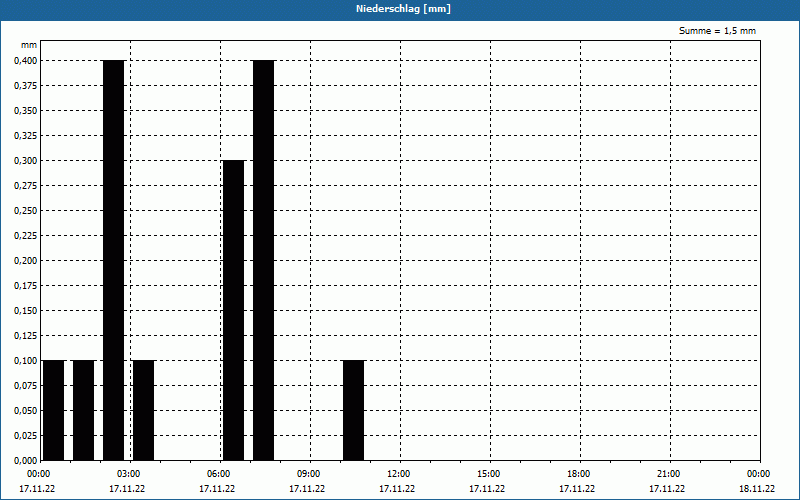Select the 0,000 y-axis value
Image resolution: width=800 pixels, height=500 pixels.
(26, 461)
